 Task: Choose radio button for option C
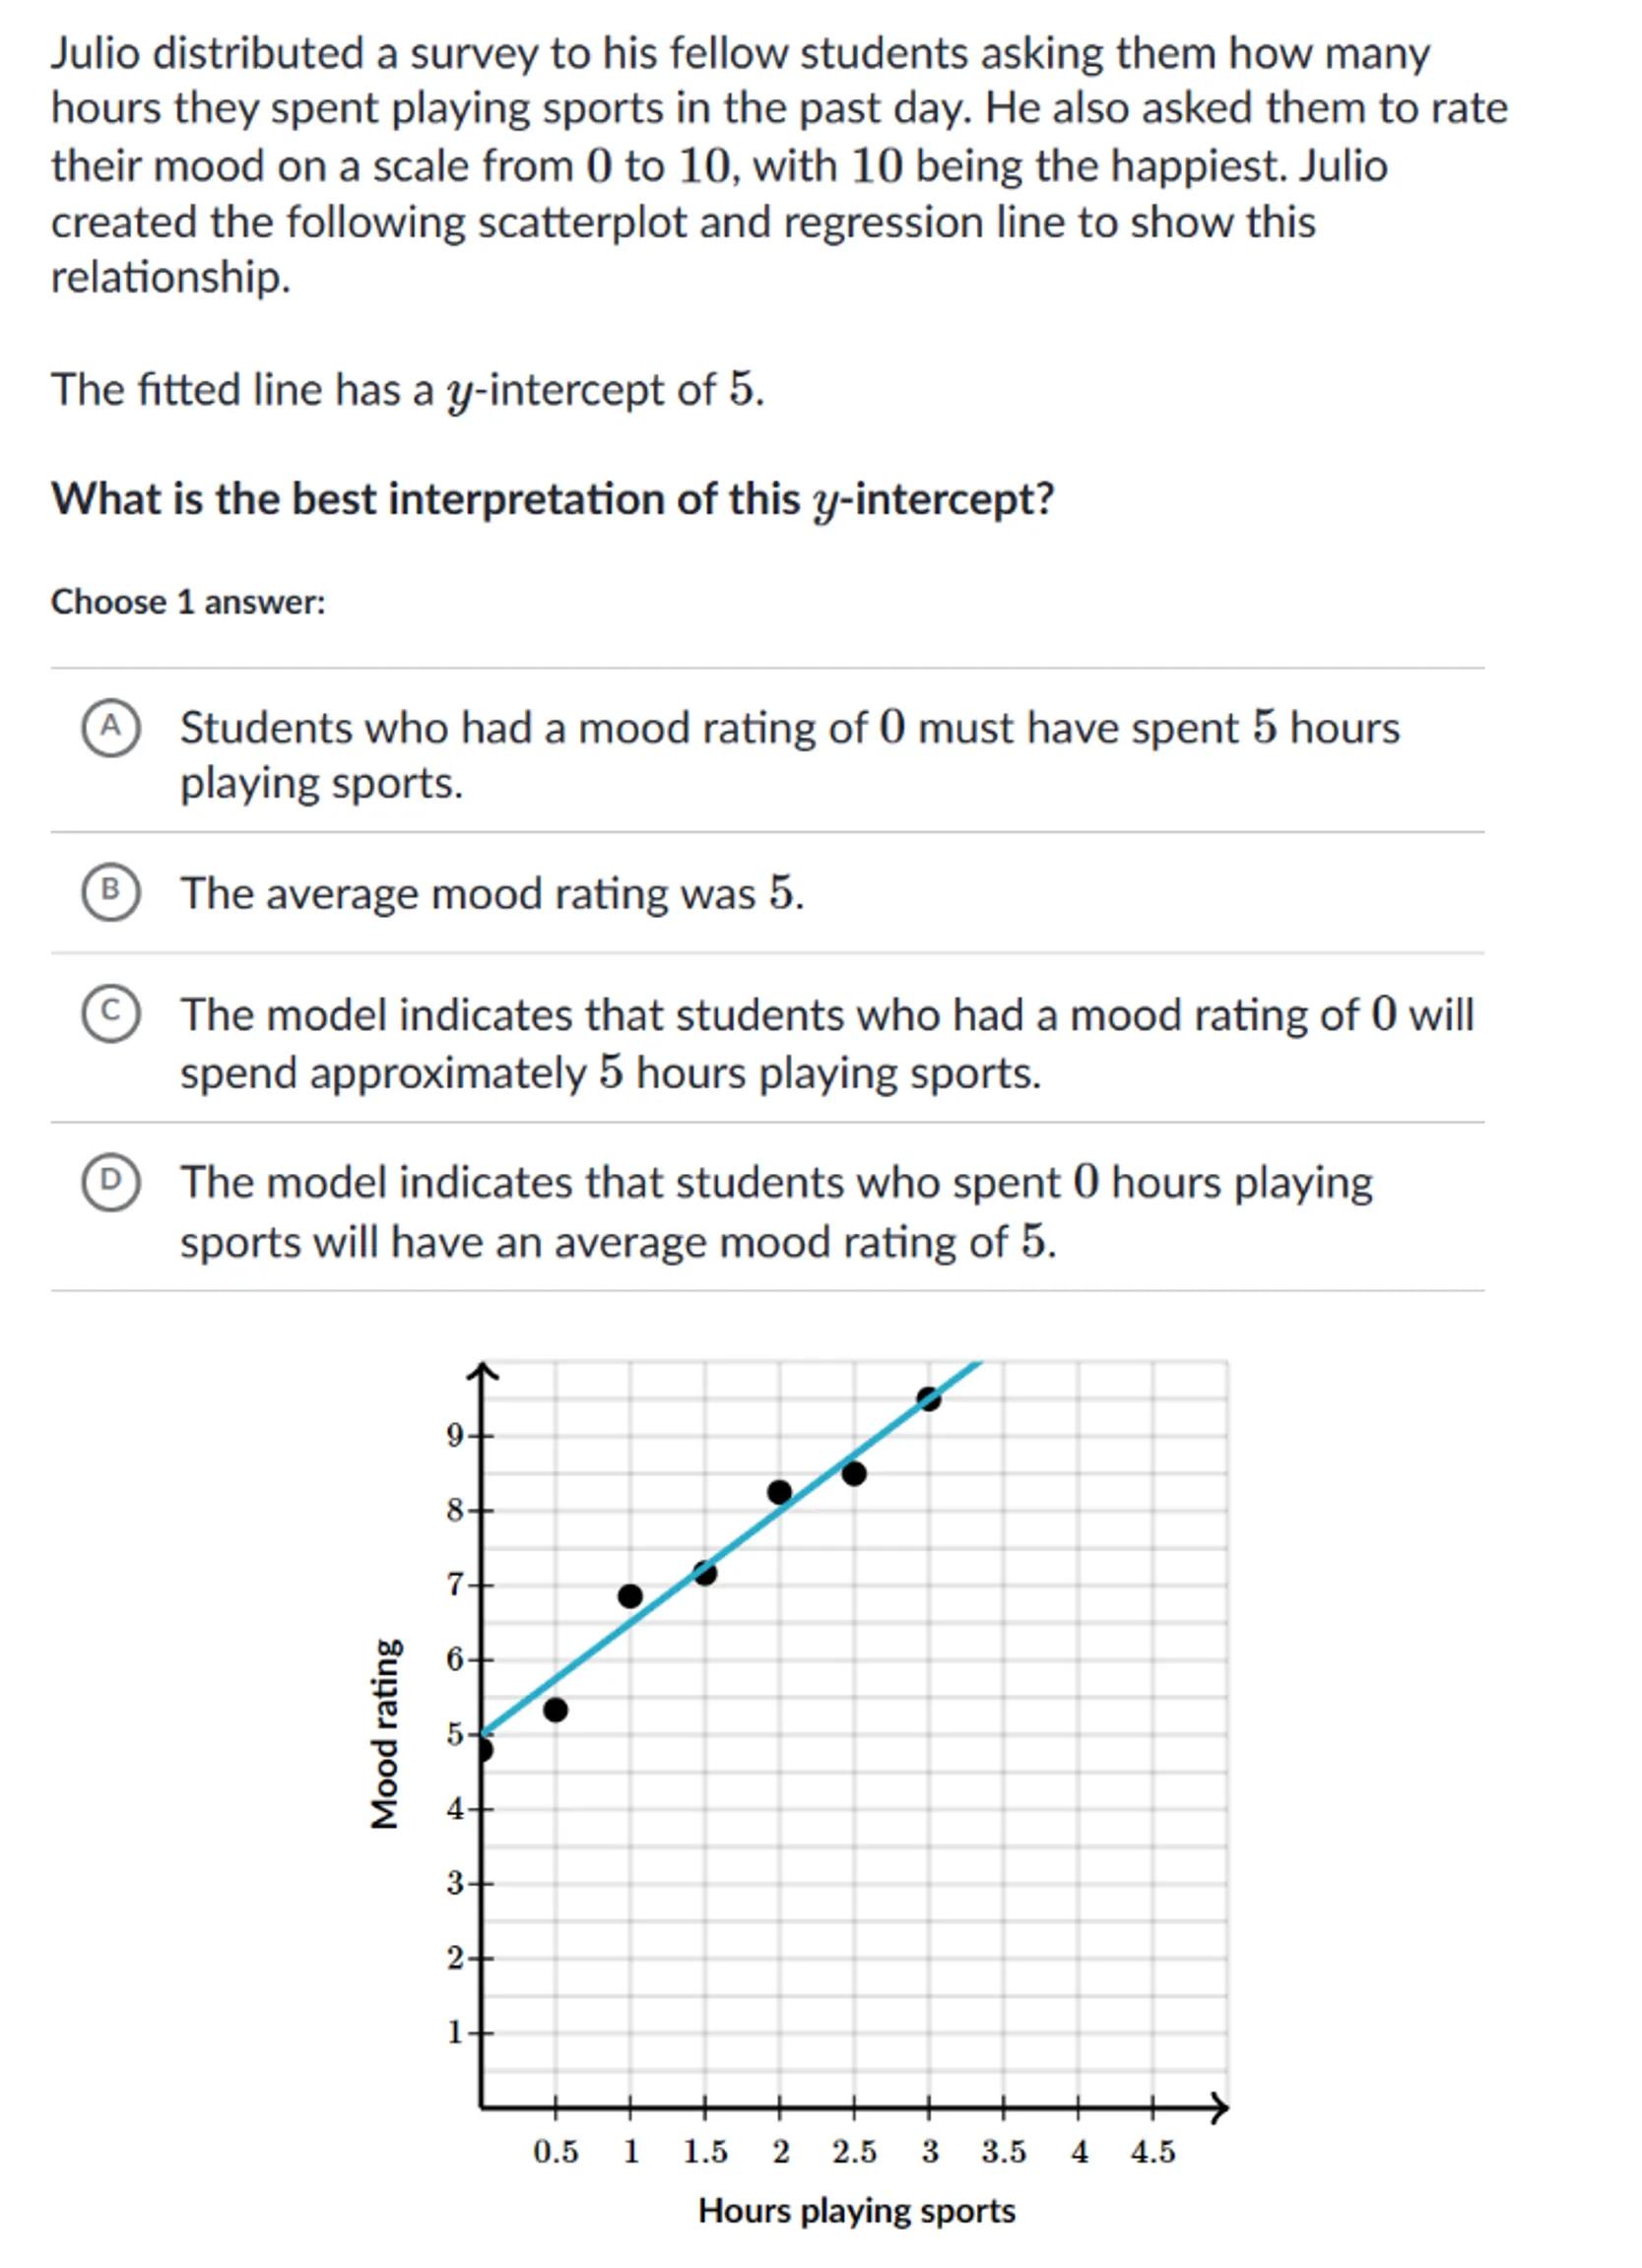[111, 1014]
